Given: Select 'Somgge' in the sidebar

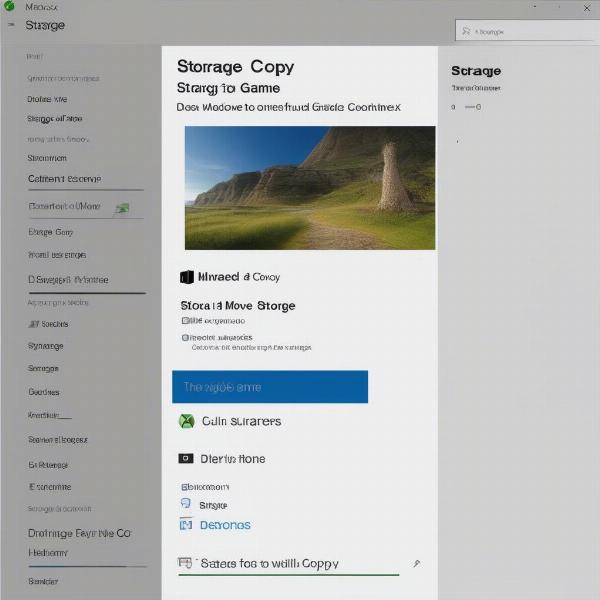Looking at the screenshot, I should (x=43, y=368).
